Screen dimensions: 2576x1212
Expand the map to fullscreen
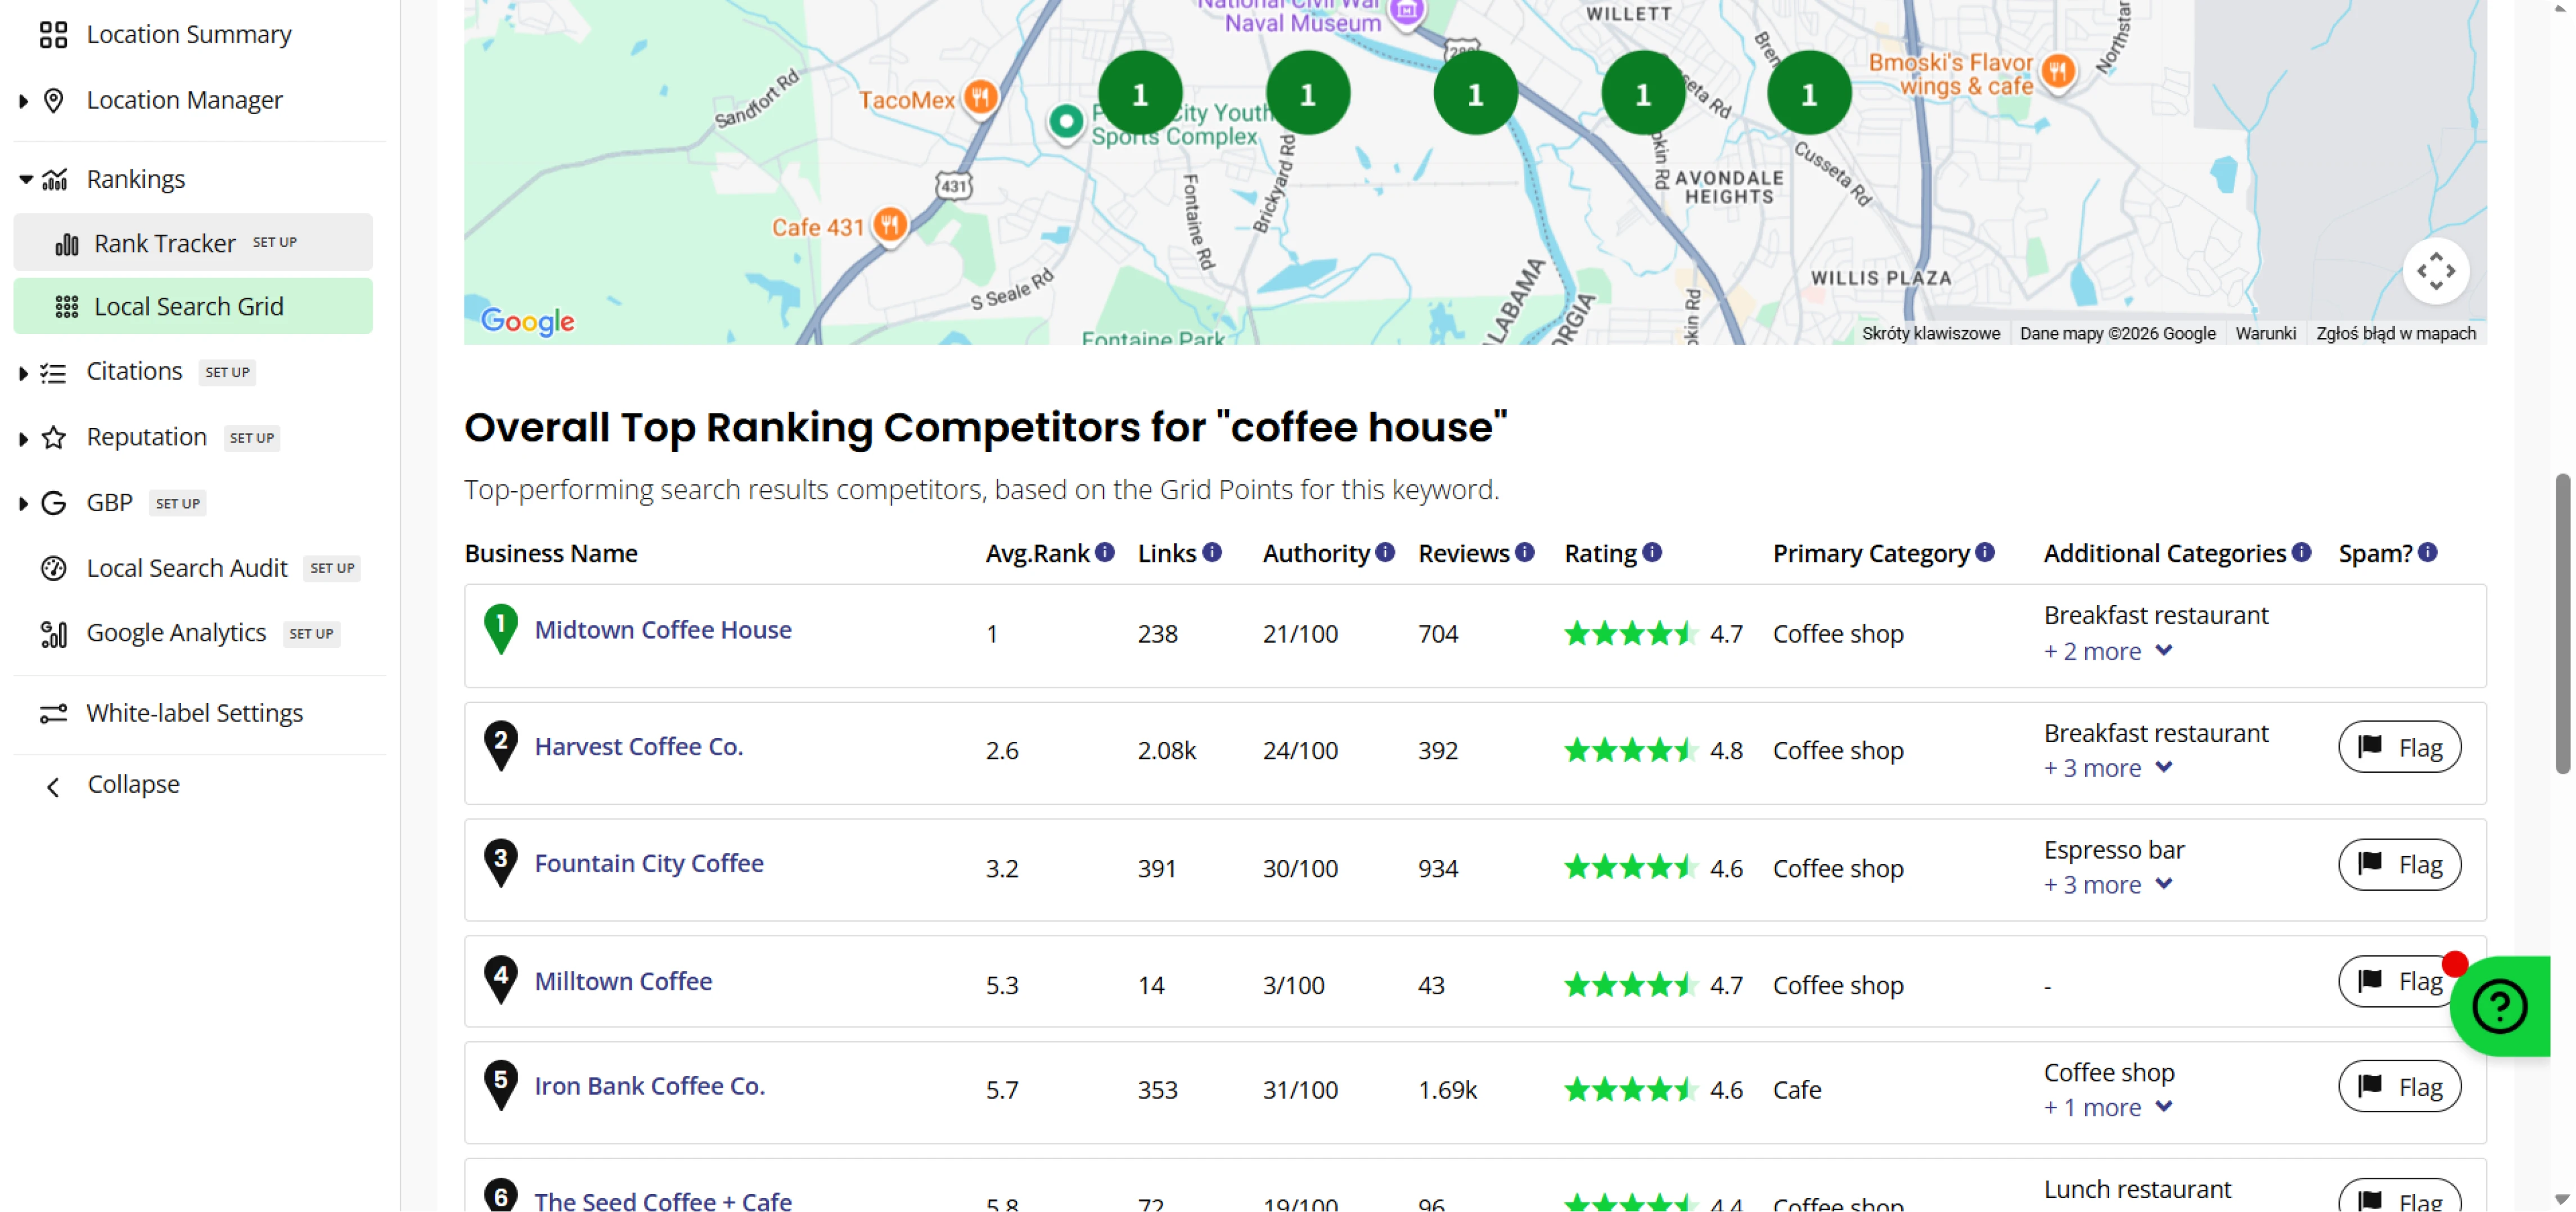pyautogui.click(x=2437, y=270)
